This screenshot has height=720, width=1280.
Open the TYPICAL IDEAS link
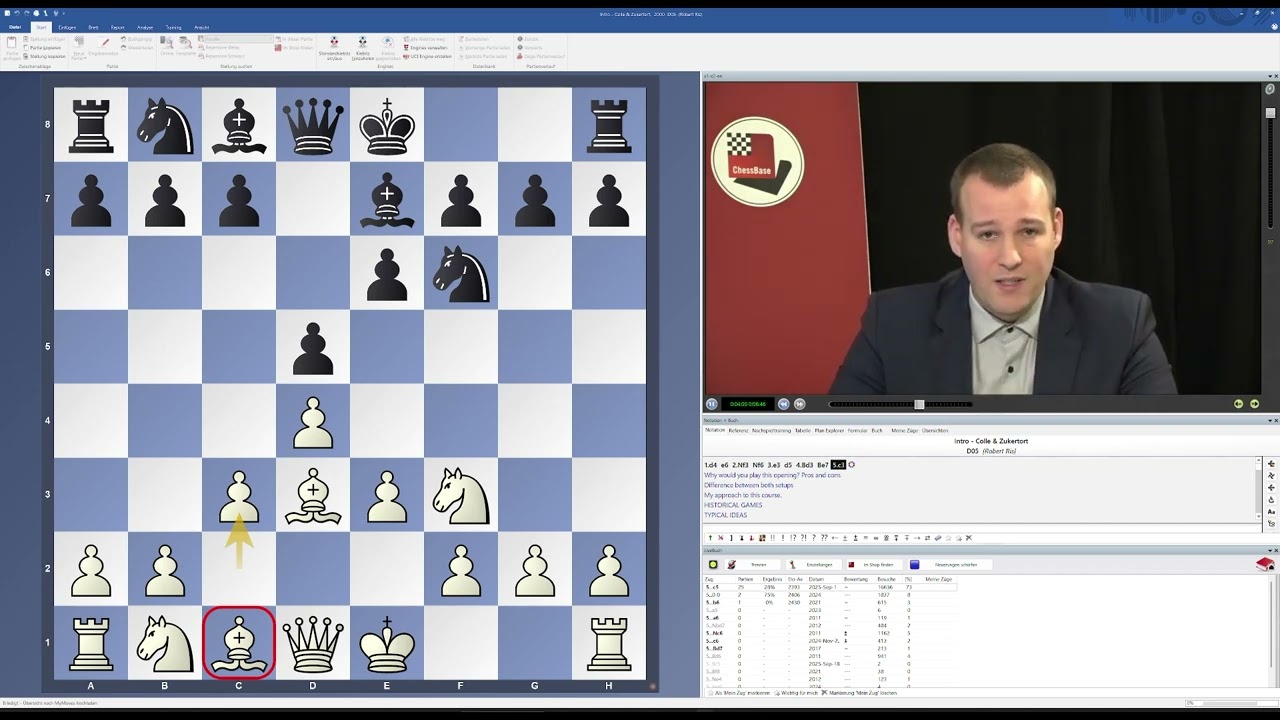pos(725,515)
